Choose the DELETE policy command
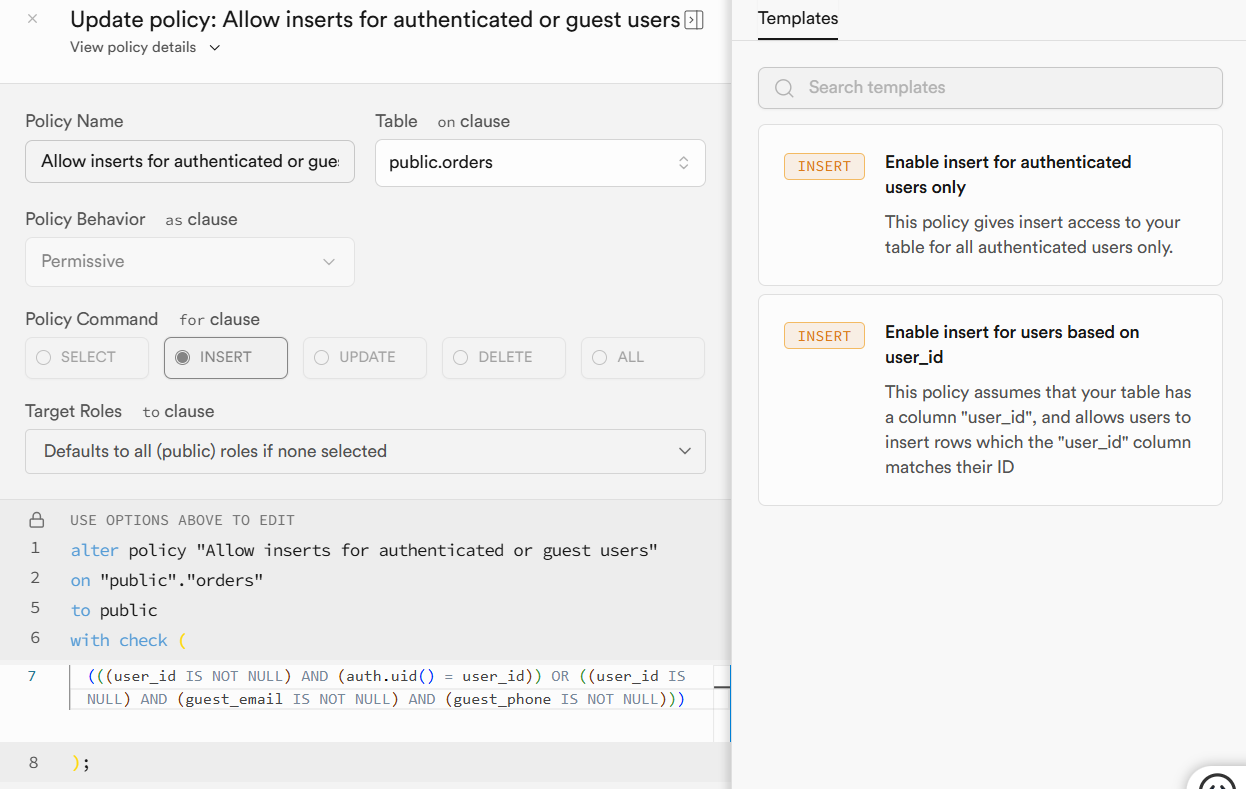This screenshot has width=1246, height=789. [504, 358]
